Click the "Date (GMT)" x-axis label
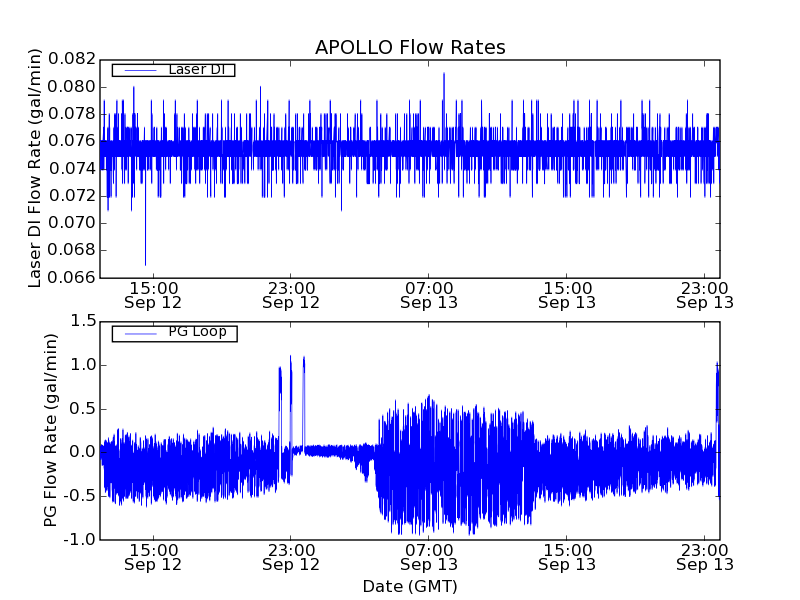Viewport: 800px width, 600px height. [410, 586]
